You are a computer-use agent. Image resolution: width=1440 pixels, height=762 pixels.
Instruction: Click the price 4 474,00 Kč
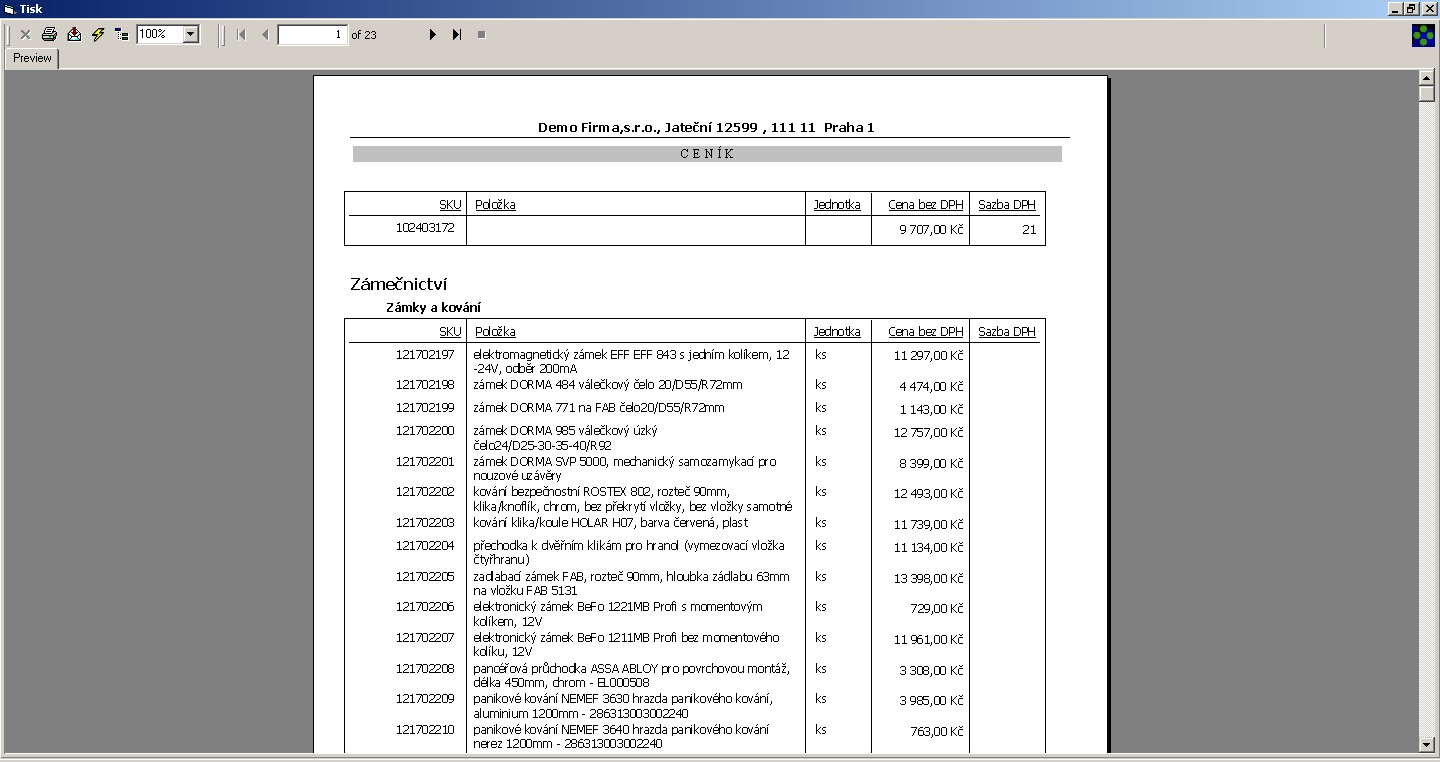click(931, 386)
